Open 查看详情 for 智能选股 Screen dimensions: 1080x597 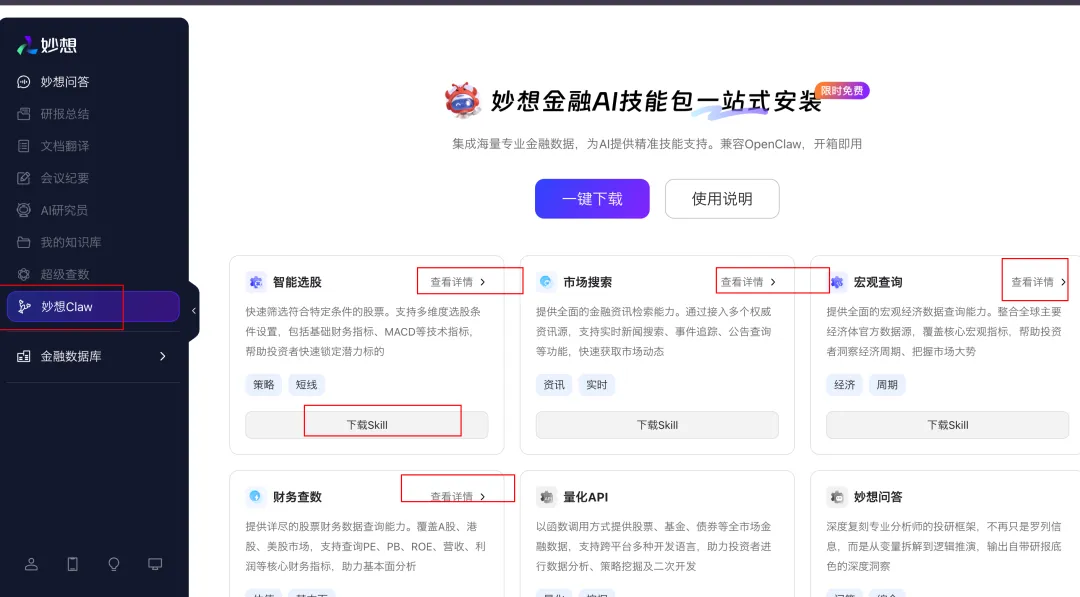[458, 282]
